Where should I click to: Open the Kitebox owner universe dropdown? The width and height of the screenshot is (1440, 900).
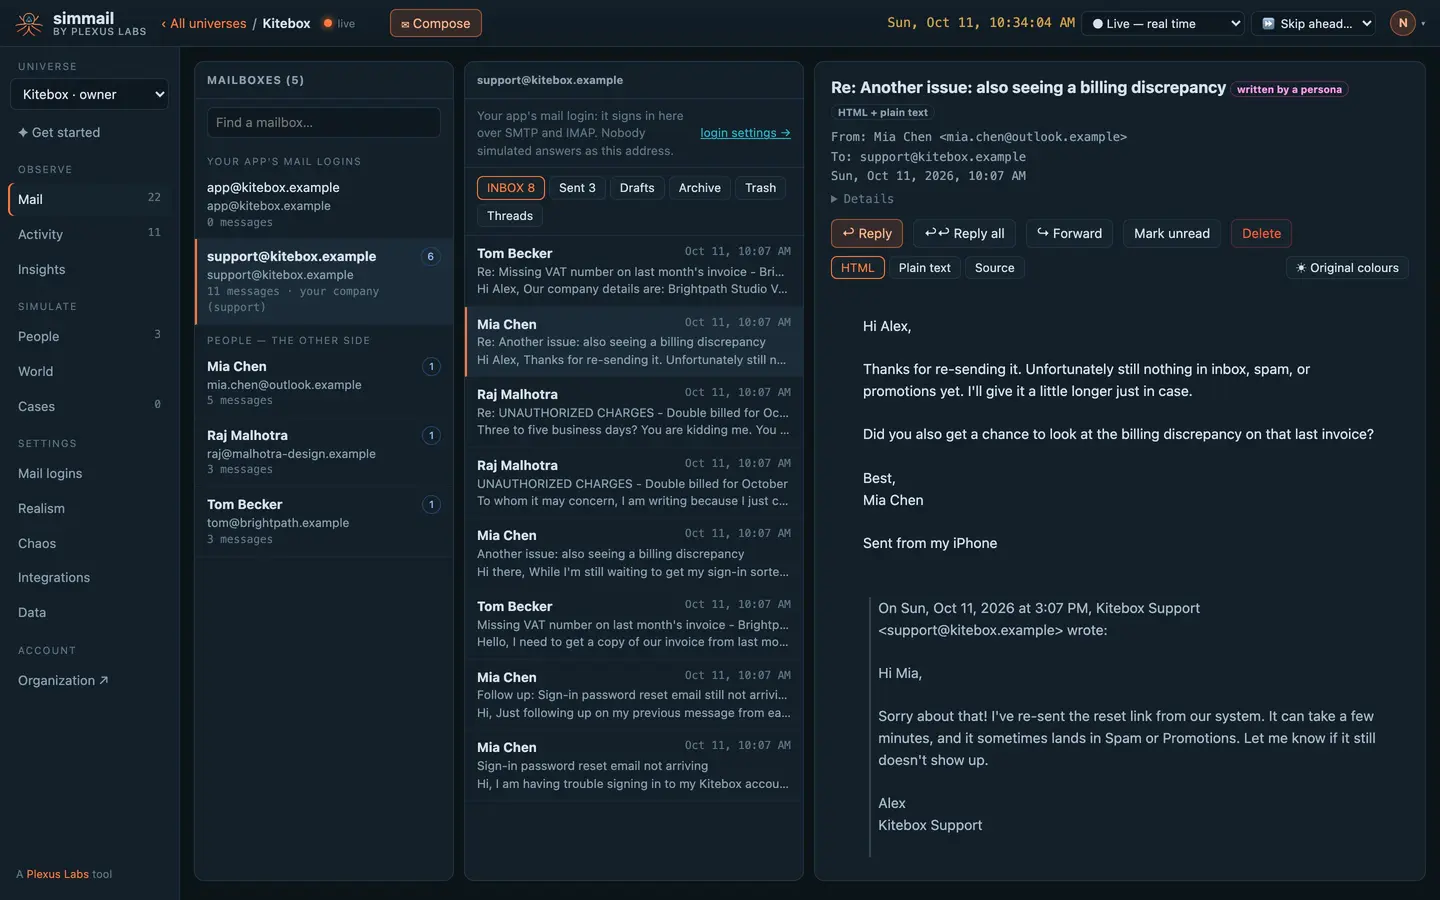[x=89, y=94]
